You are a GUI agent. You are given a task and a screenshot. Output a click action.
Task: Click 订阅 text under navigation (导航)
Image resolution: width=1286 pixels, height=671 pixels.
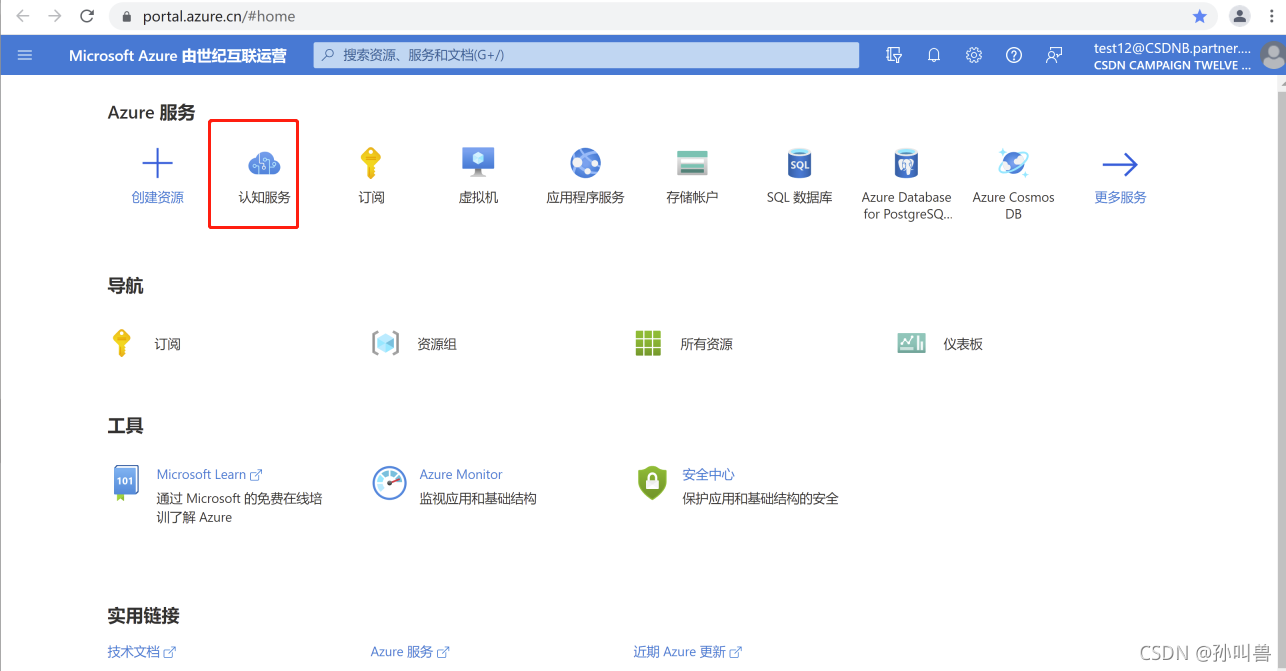point(168,343)
